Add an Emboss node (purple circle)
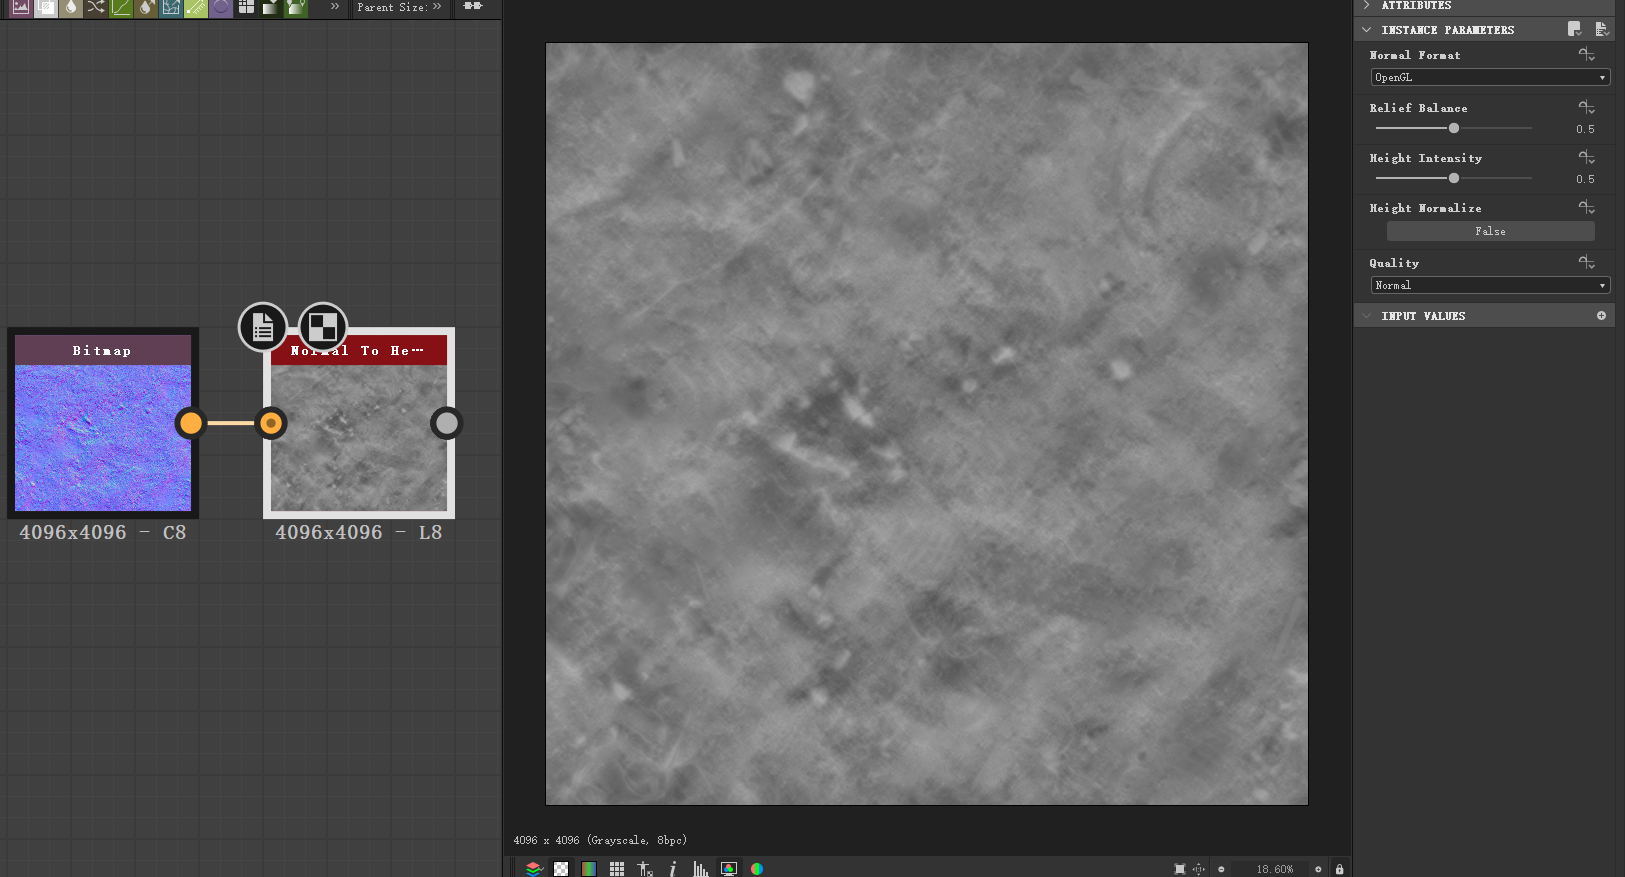Viewport: 1625px width, 877px height. (220, 7)
